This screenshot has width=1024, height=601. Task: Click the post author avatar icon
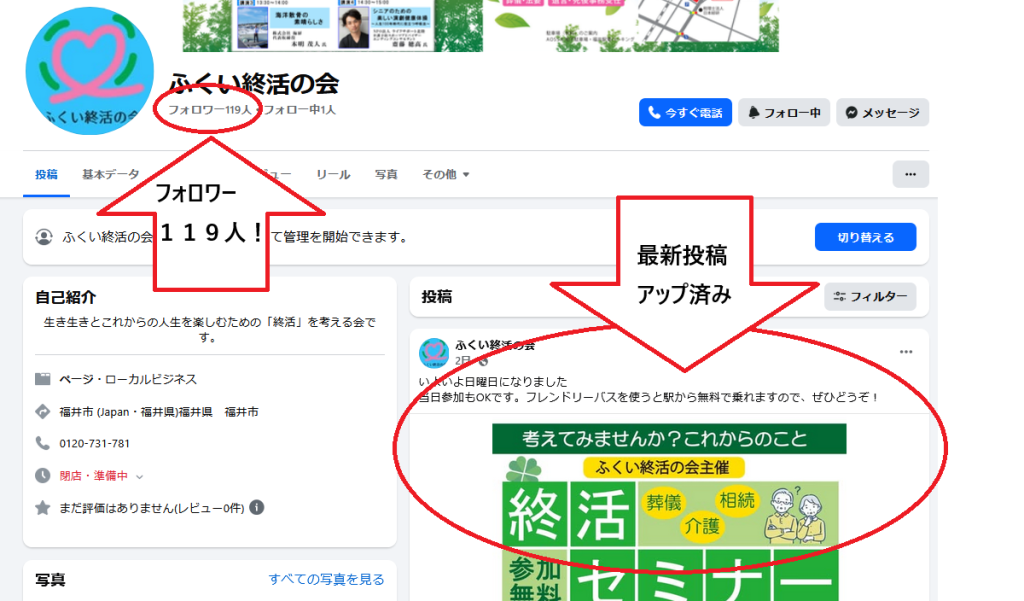click(434, 352)
